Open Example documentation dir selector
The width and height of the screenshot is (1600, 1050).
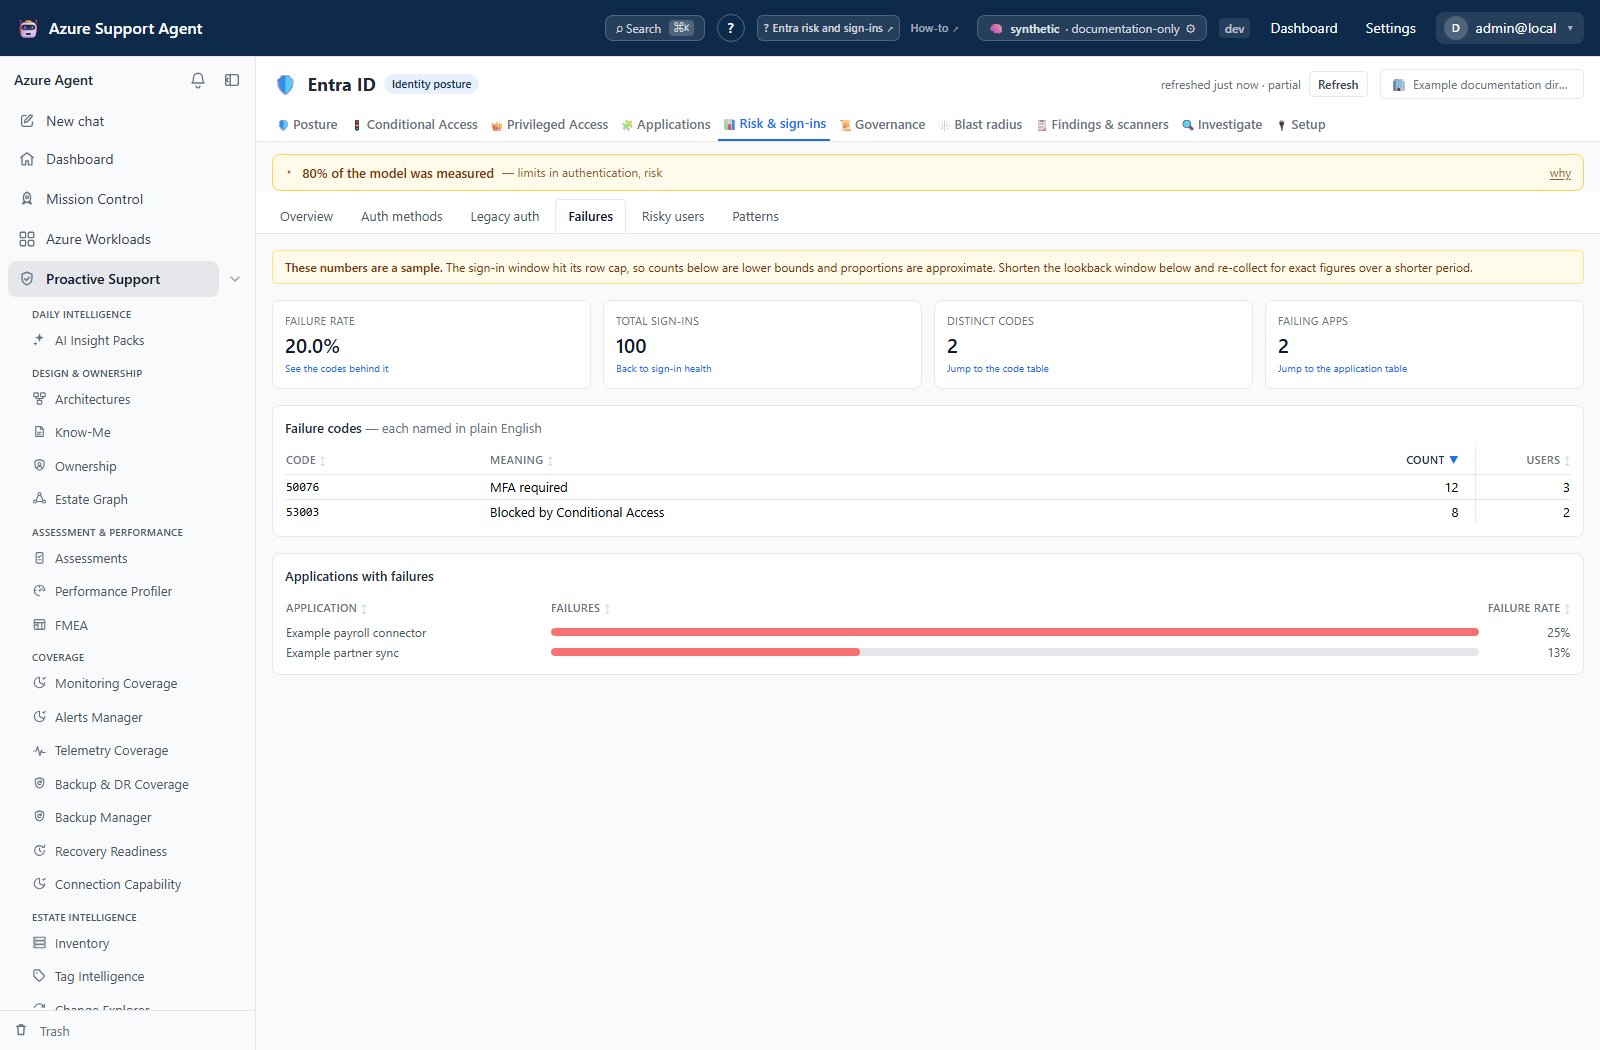point(1481,85)
